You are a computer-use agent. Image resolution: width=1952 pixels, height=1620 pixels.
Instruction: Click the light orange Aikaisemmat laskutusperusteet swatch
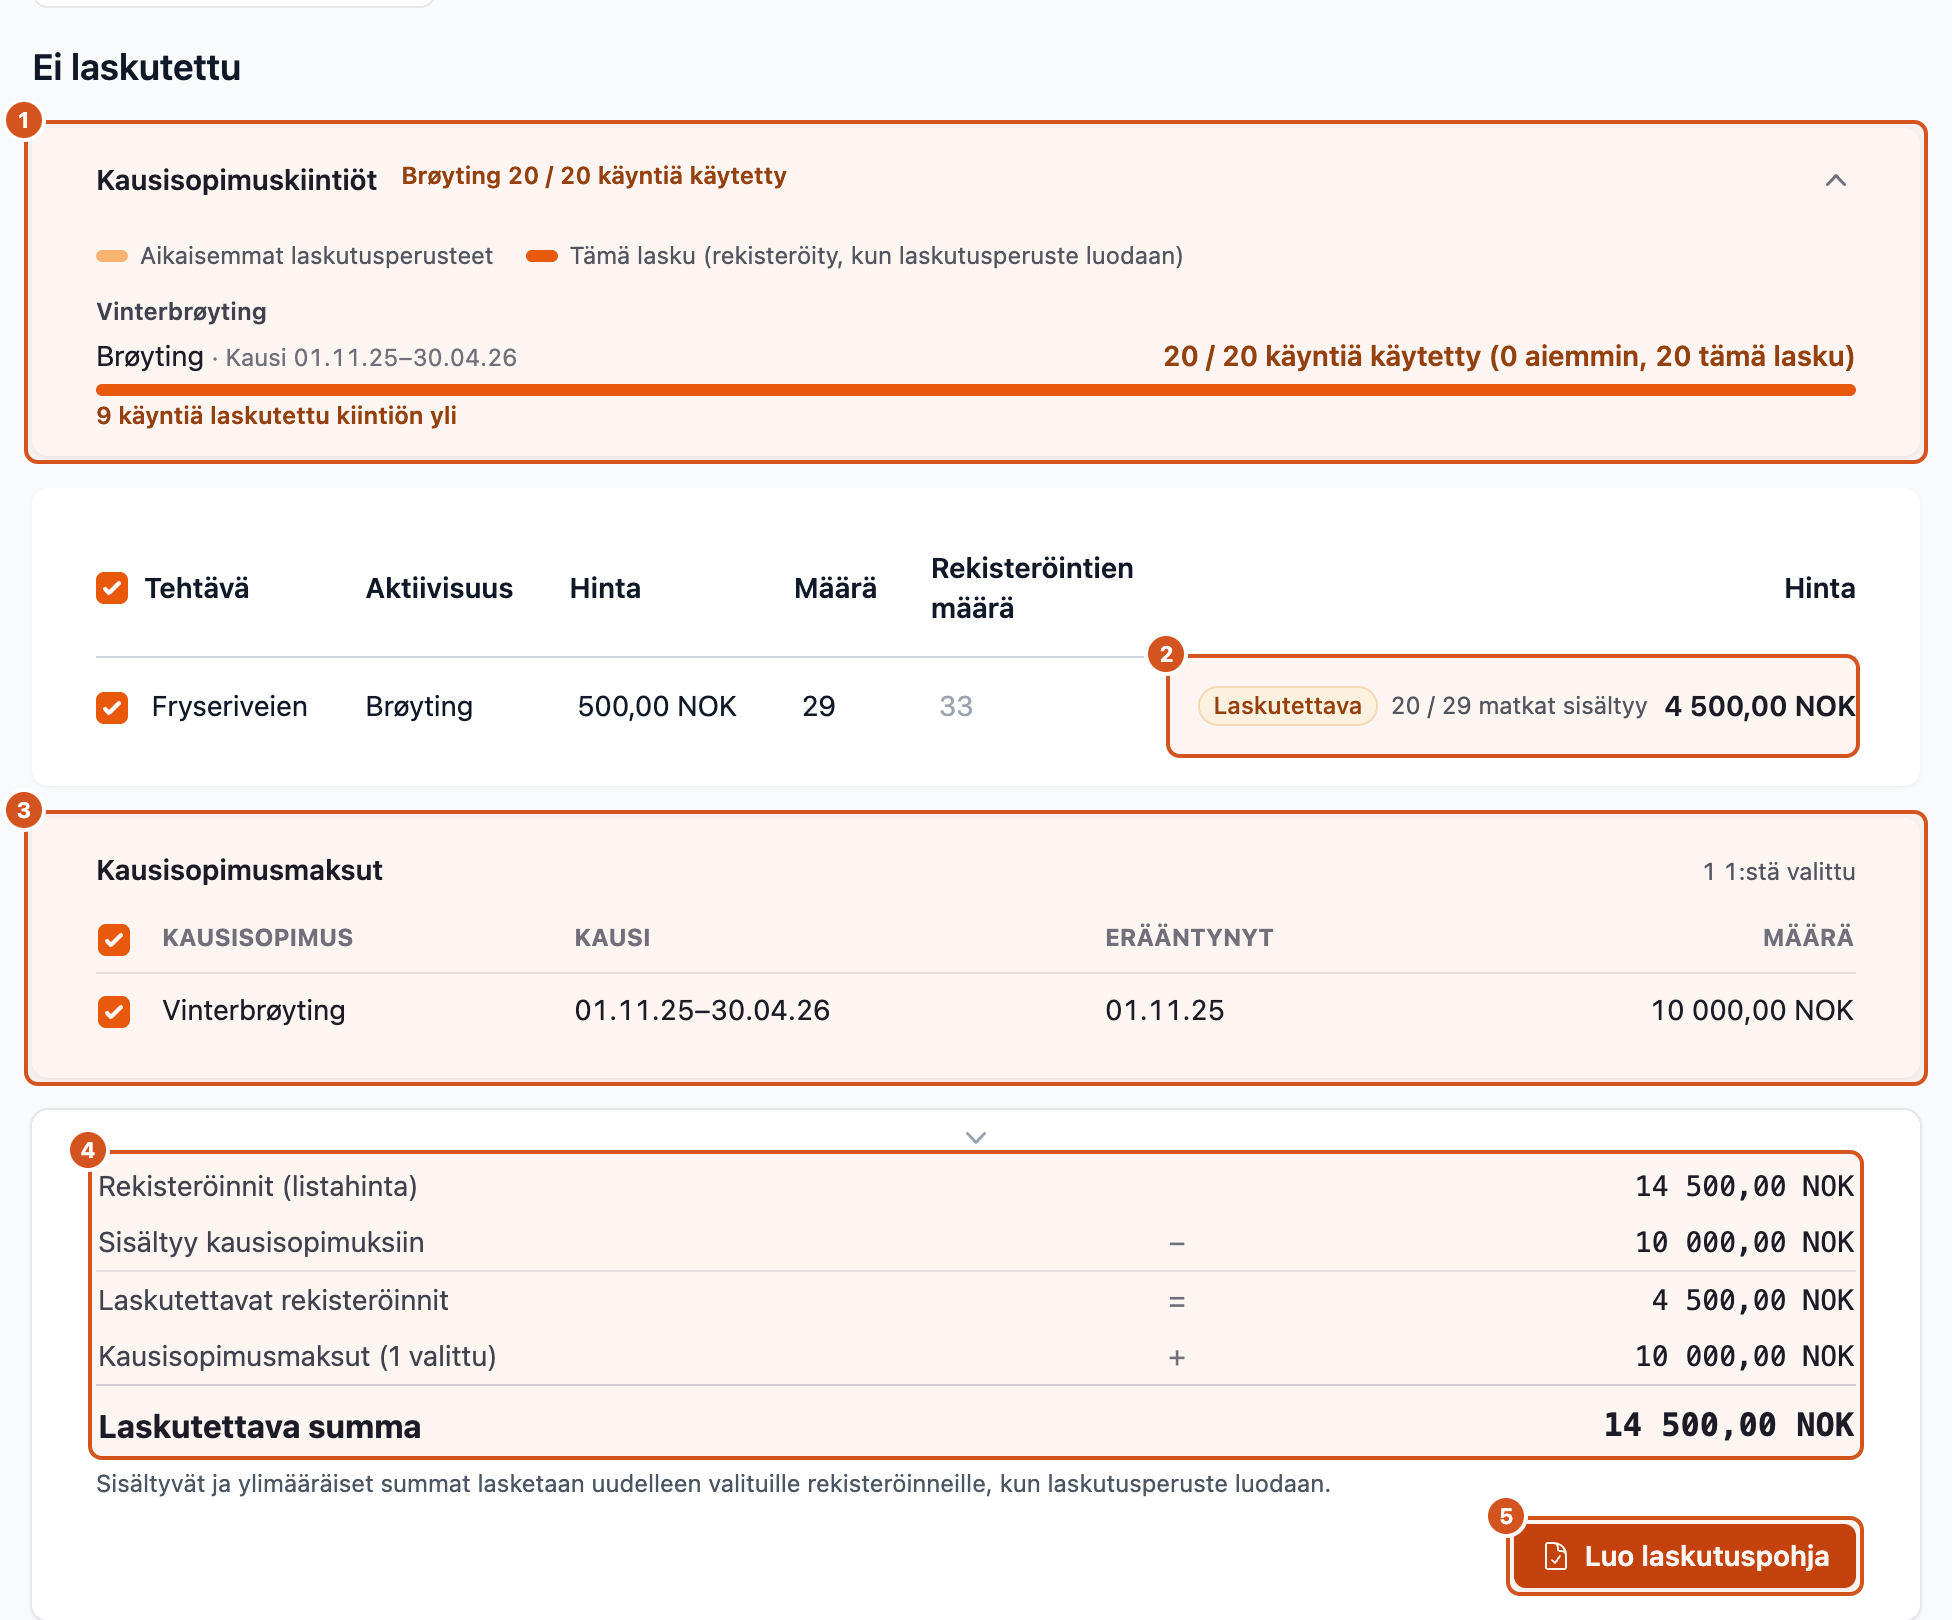click(112, 256)
